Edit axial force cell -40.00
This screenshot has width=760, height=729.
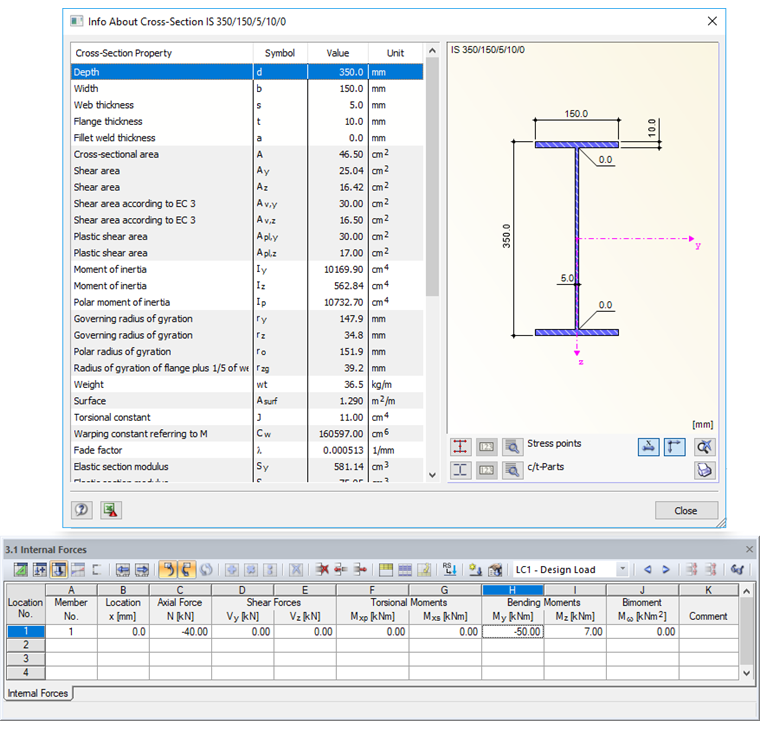click(x=180, y=632)
